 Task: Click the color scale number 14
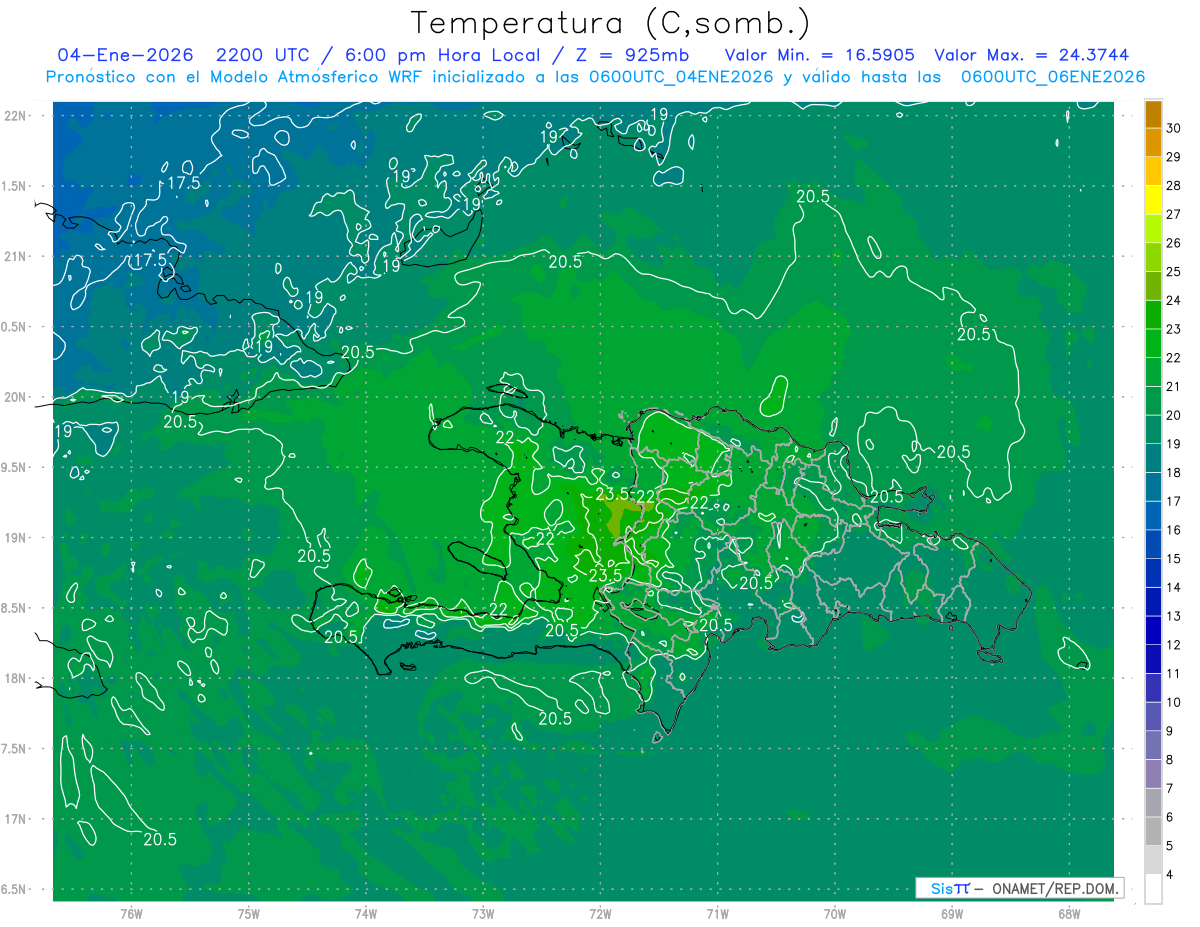1174,587
